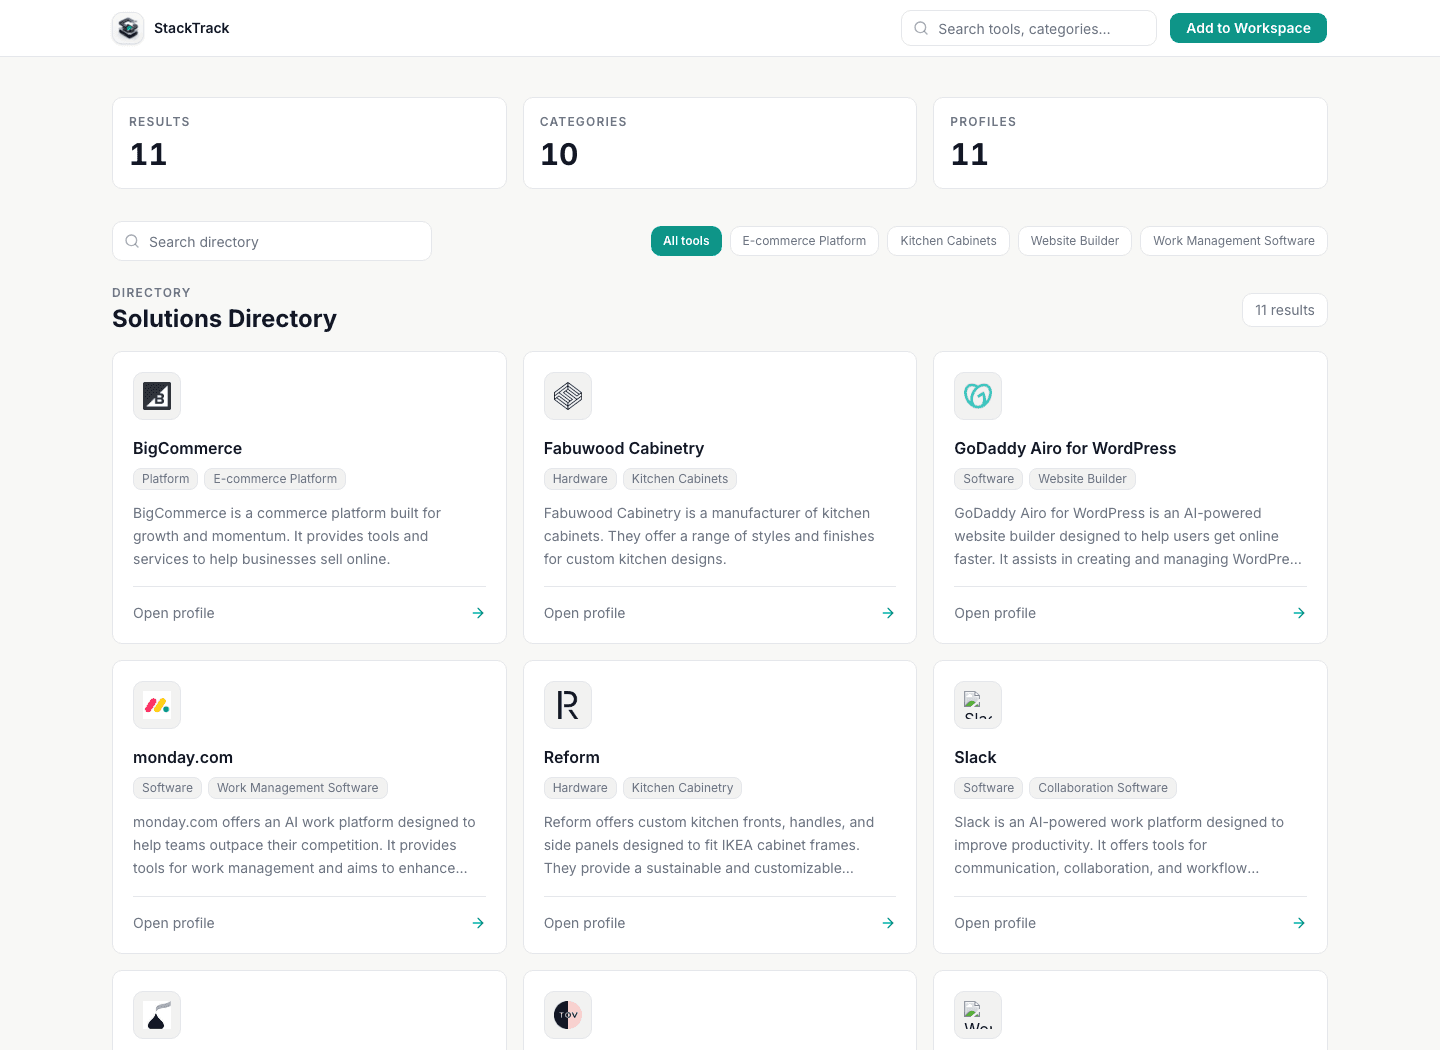Image resolution: width=1440 pixels, height=1050 pixels.
Task: Click Work Management Software tag on monday.com card
Action: tap(298, 788)
